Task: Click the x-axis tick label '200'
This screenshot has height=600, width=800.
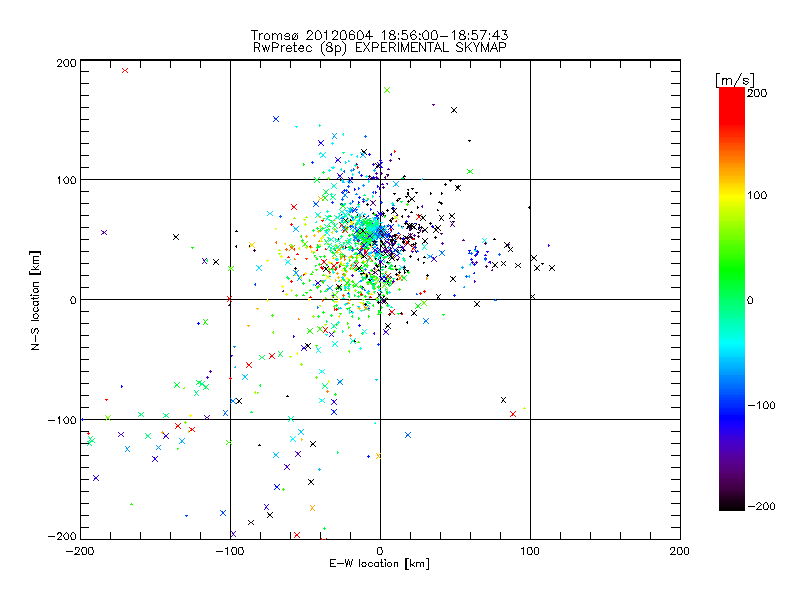Action: click(680, 551)
